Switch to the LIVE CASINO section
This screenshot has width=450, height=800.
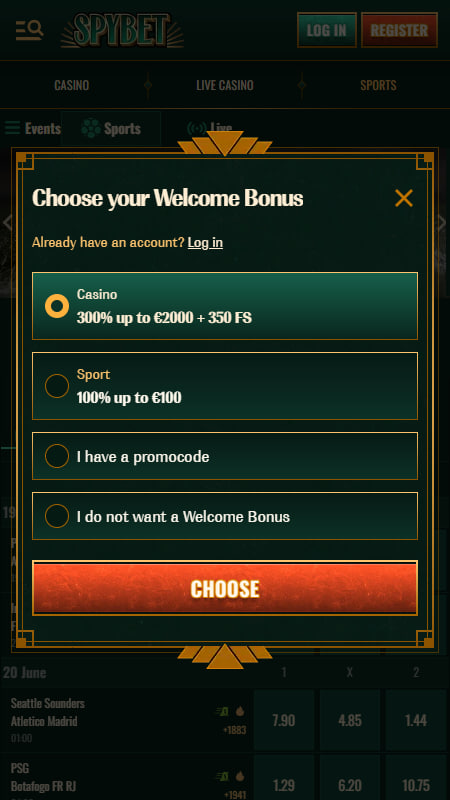coord(225,85)
